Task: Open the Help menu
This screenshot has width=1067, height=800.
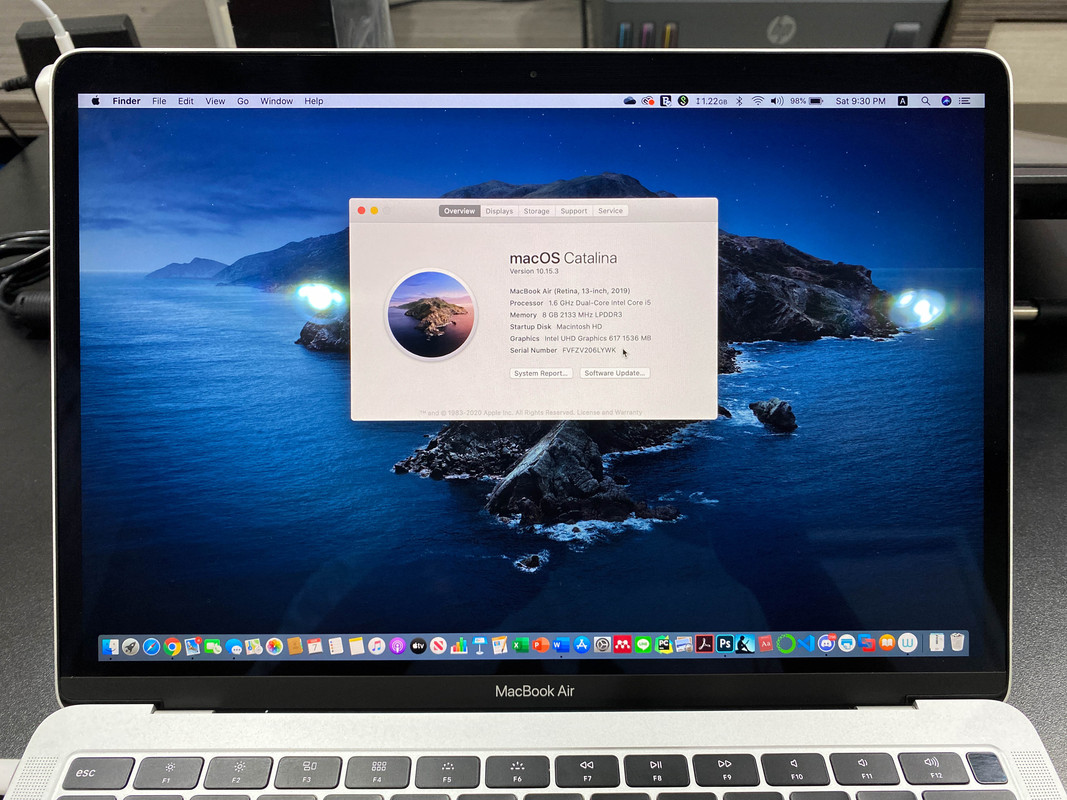Action: 314,101
